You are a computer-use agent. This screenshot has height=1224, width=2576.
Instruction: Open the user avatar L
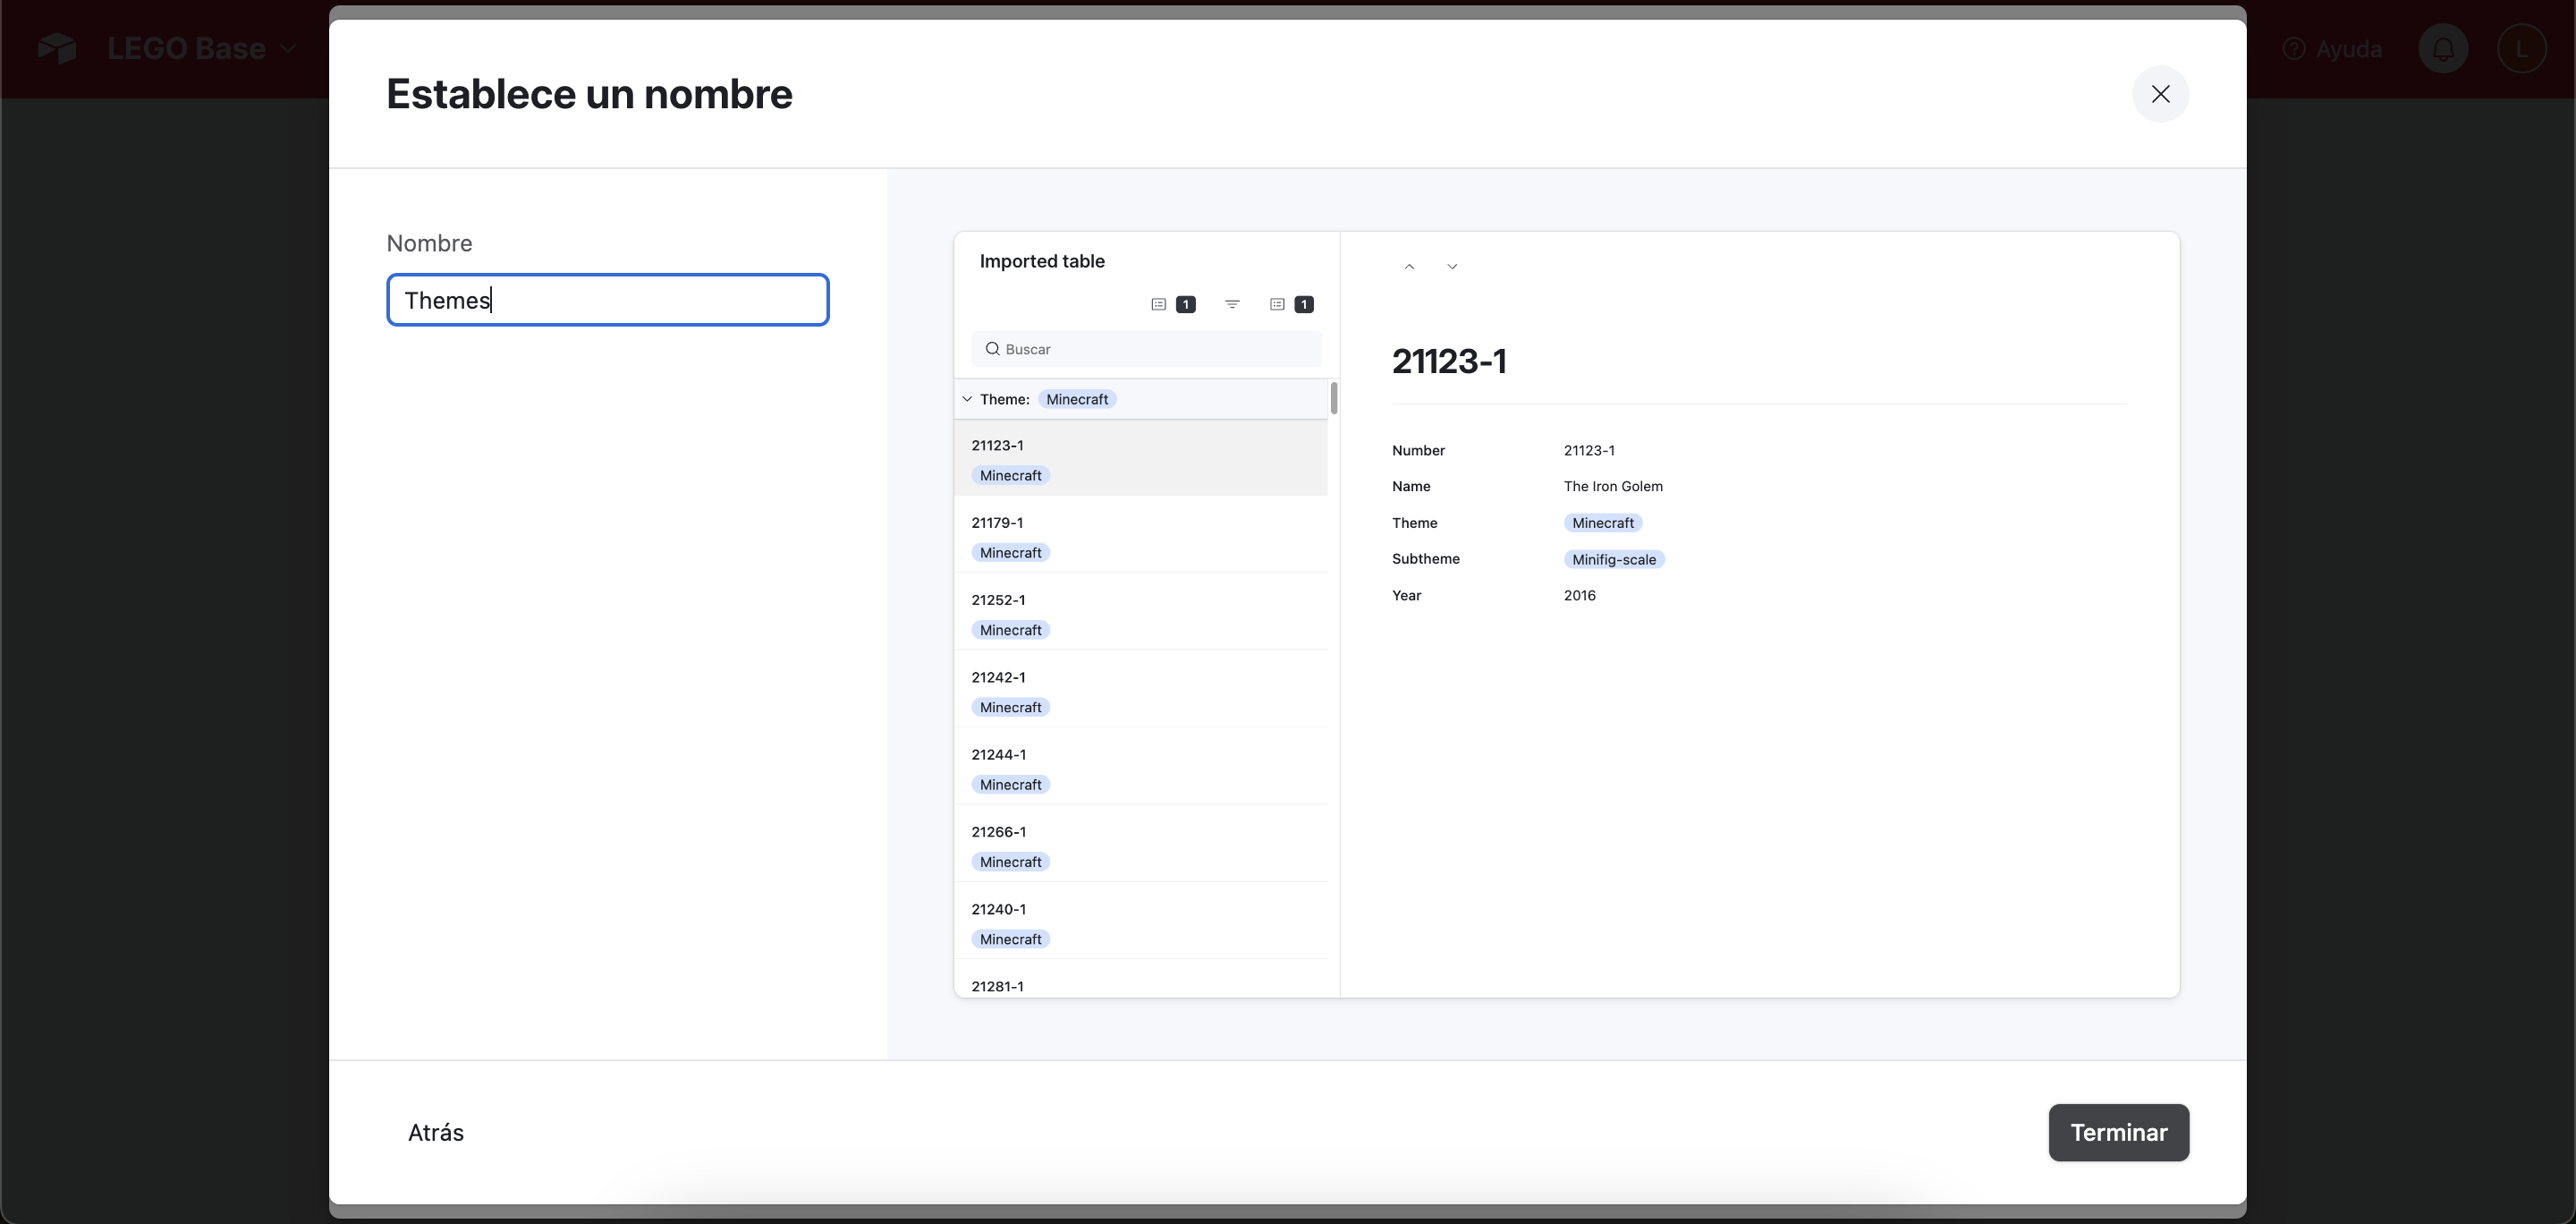coord(2521,49)
